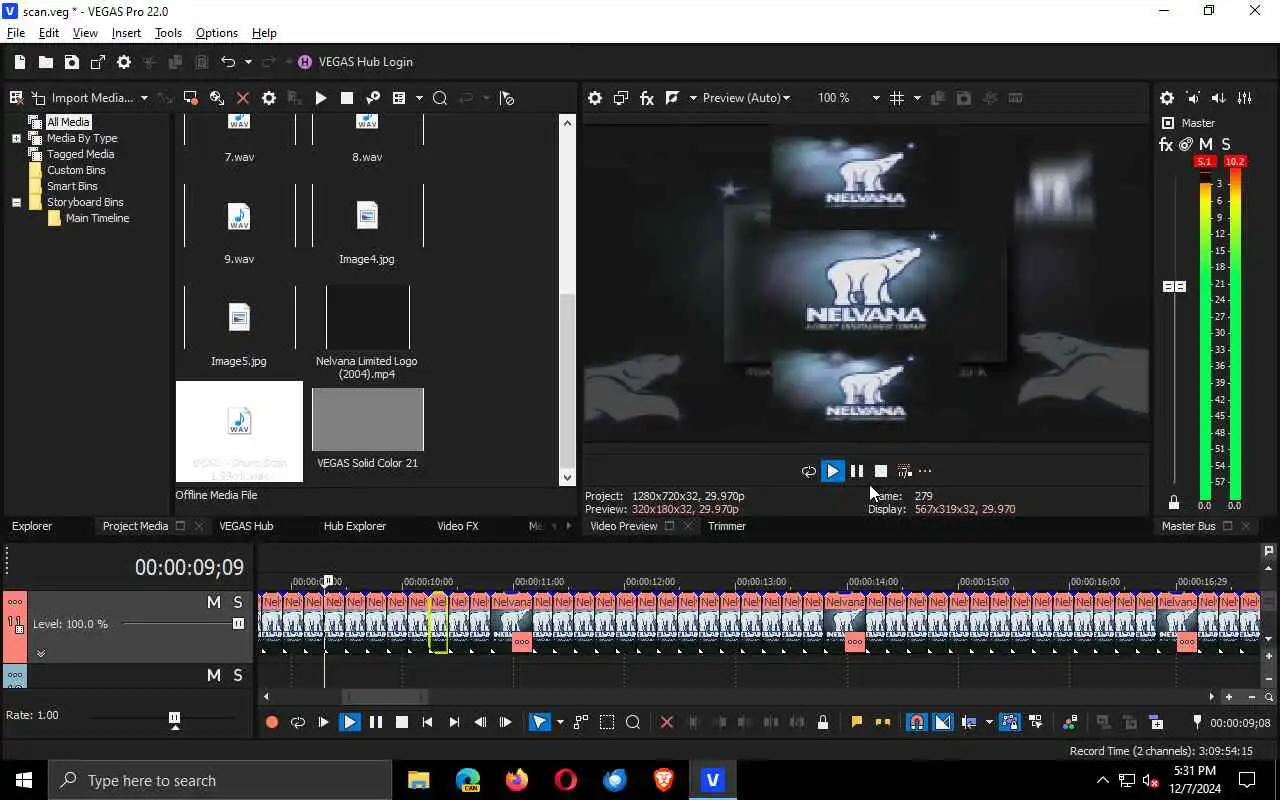This screenshot has height=800, width=1280.
Task: Open project properties gear in main toolbar
Action: 124,62
